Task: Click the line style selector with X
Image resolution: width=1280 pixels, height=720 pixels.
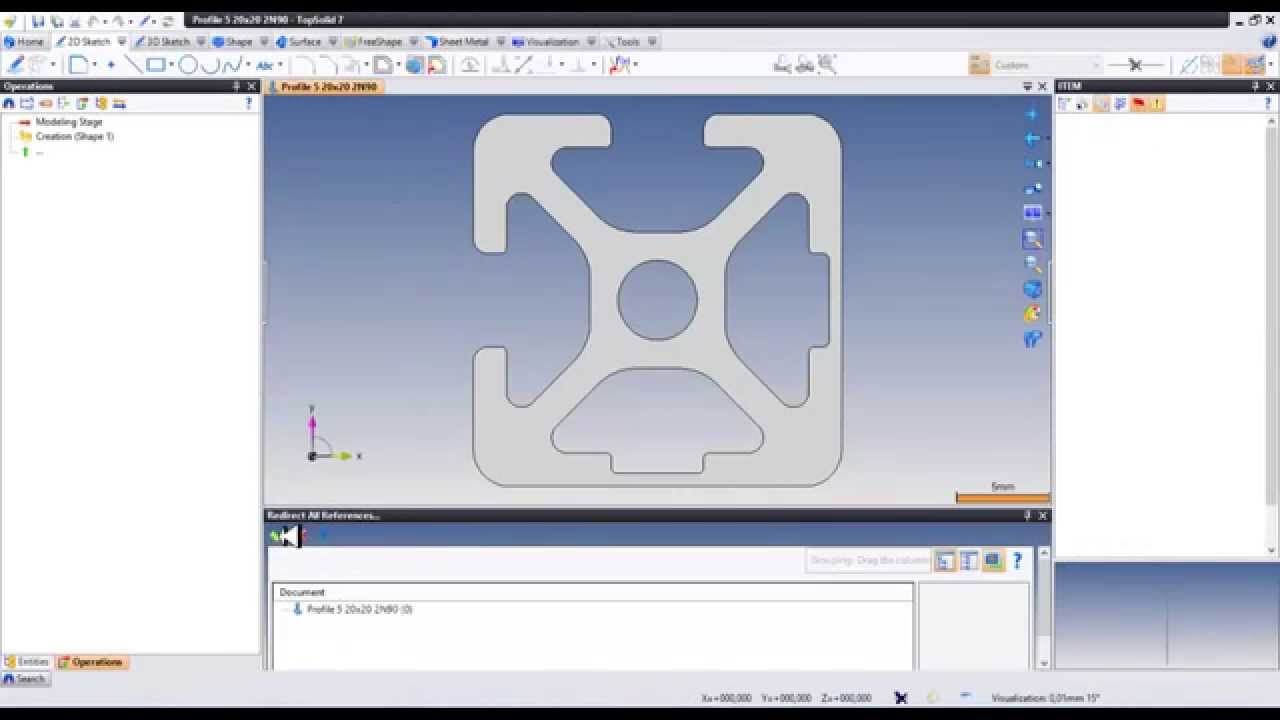Action: click(1136, 65)
